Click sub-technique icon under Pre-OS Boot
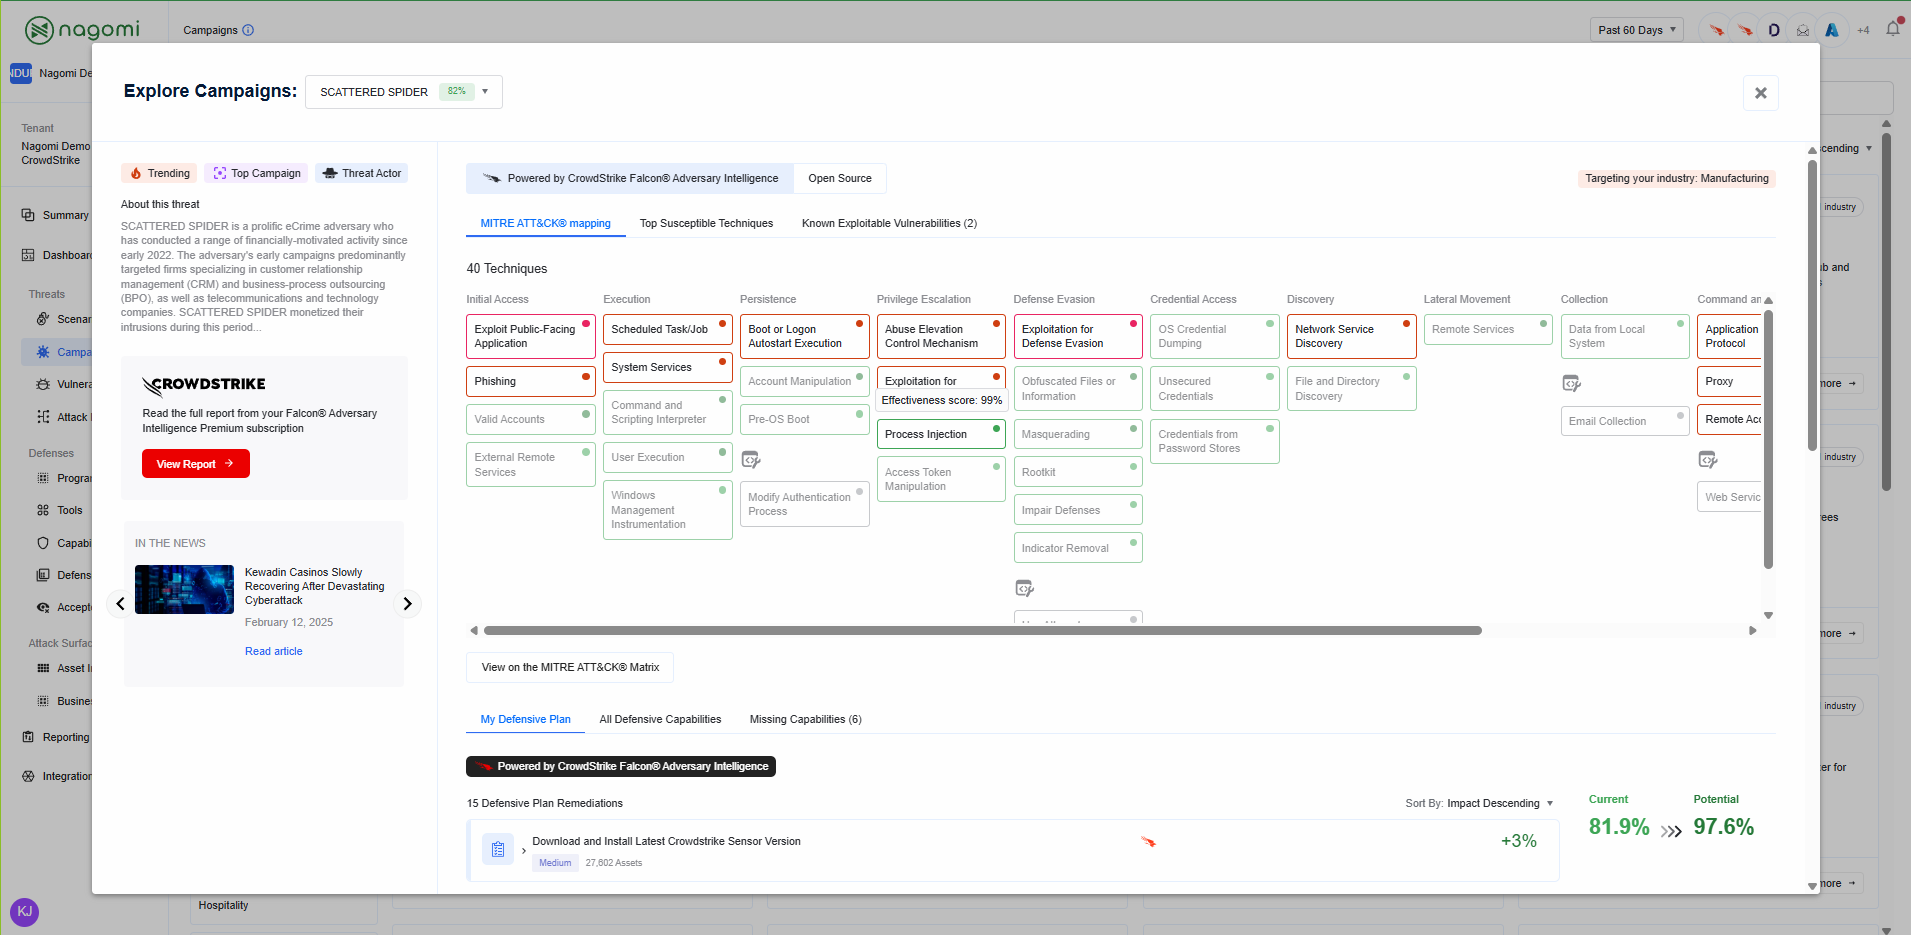 (x=751, y=459)
